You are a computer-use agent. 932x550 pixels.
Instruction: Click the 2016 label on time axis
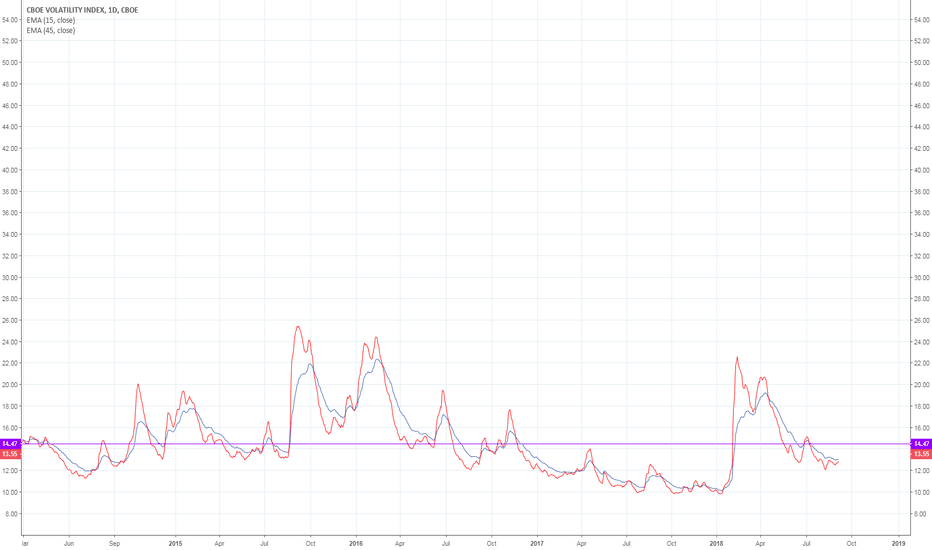[356, 543]
